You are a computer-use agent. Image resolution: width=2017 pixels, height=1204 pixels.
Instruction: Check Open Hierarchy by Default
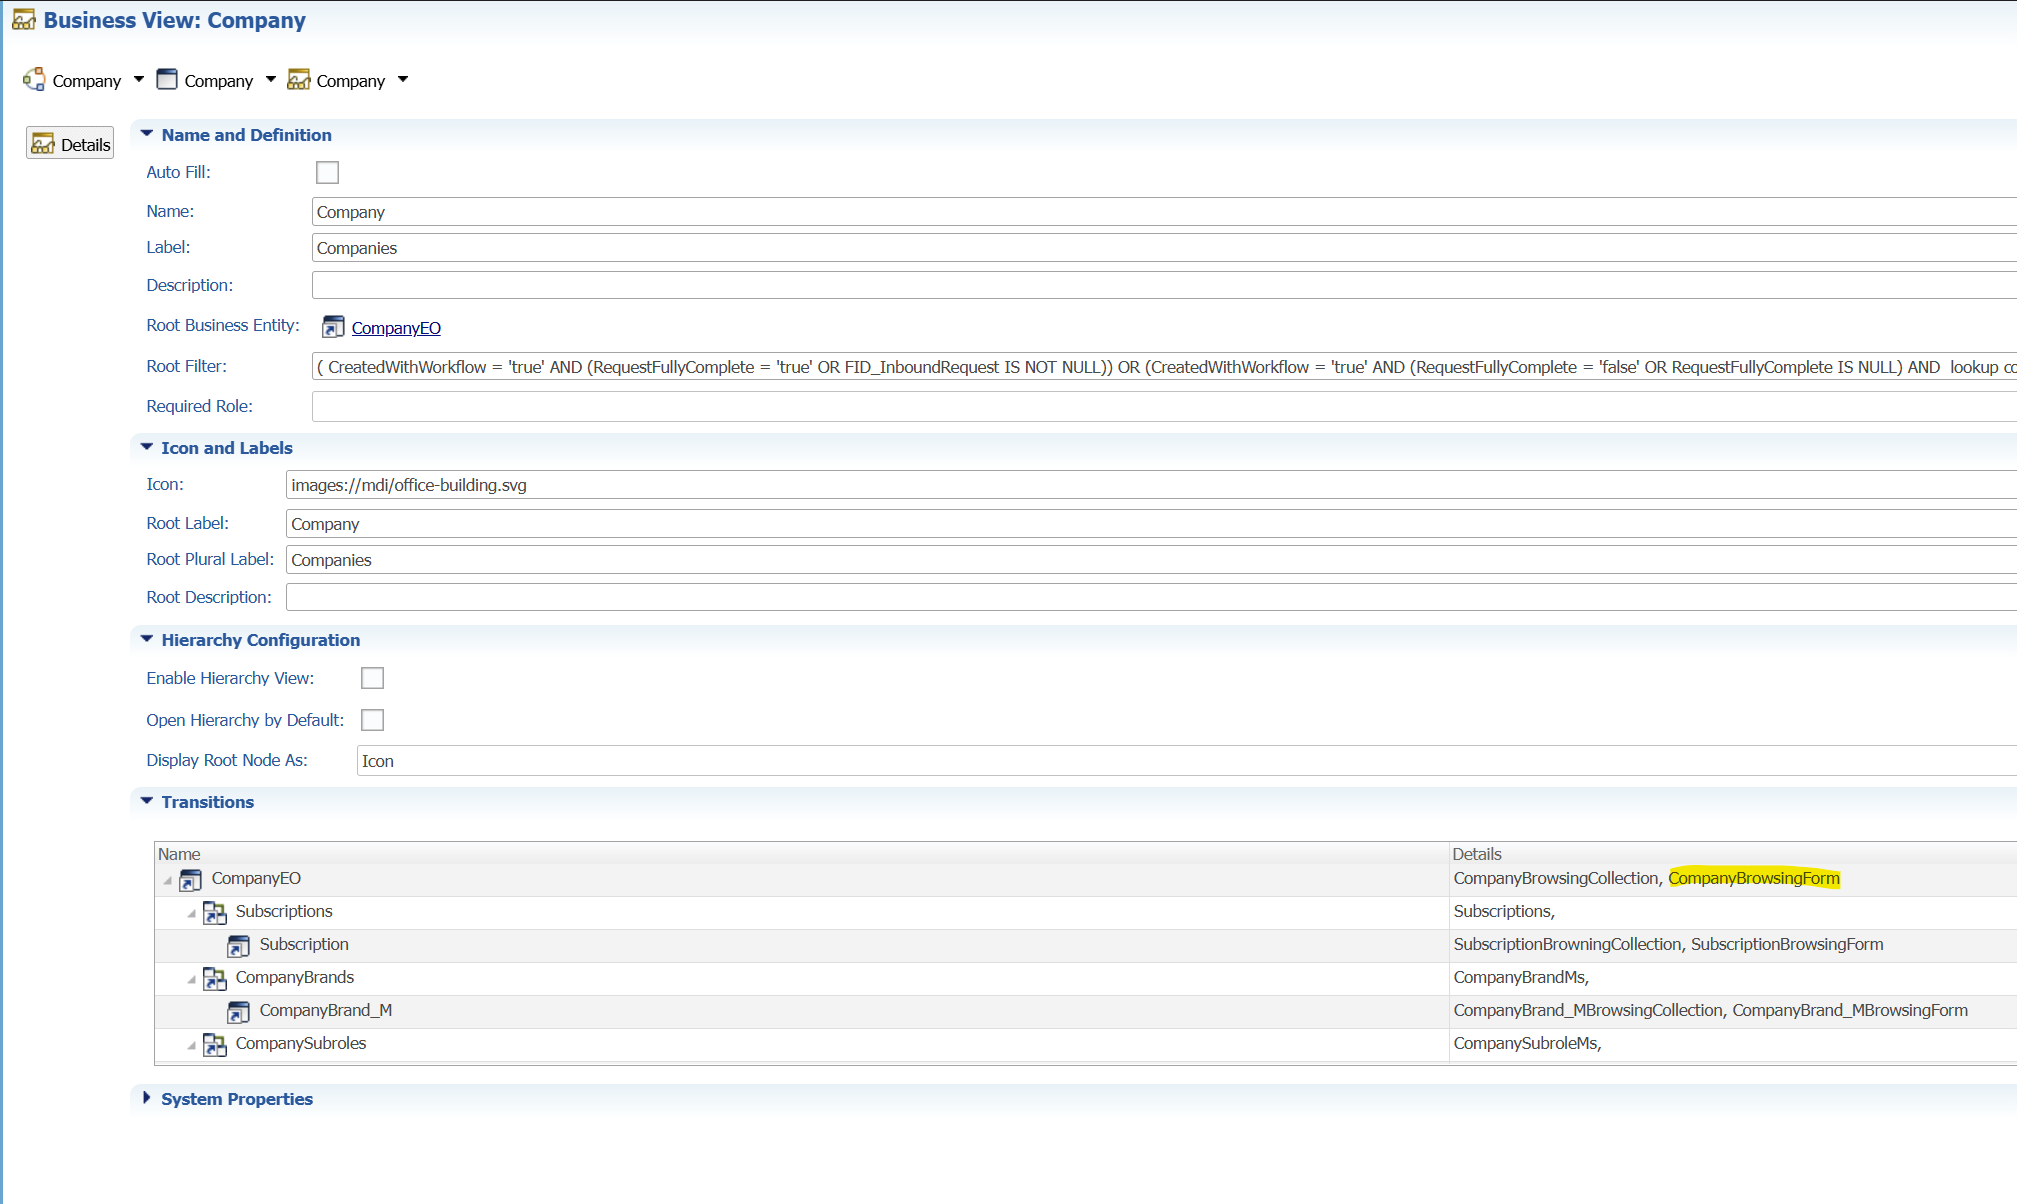tap(372, 720)
